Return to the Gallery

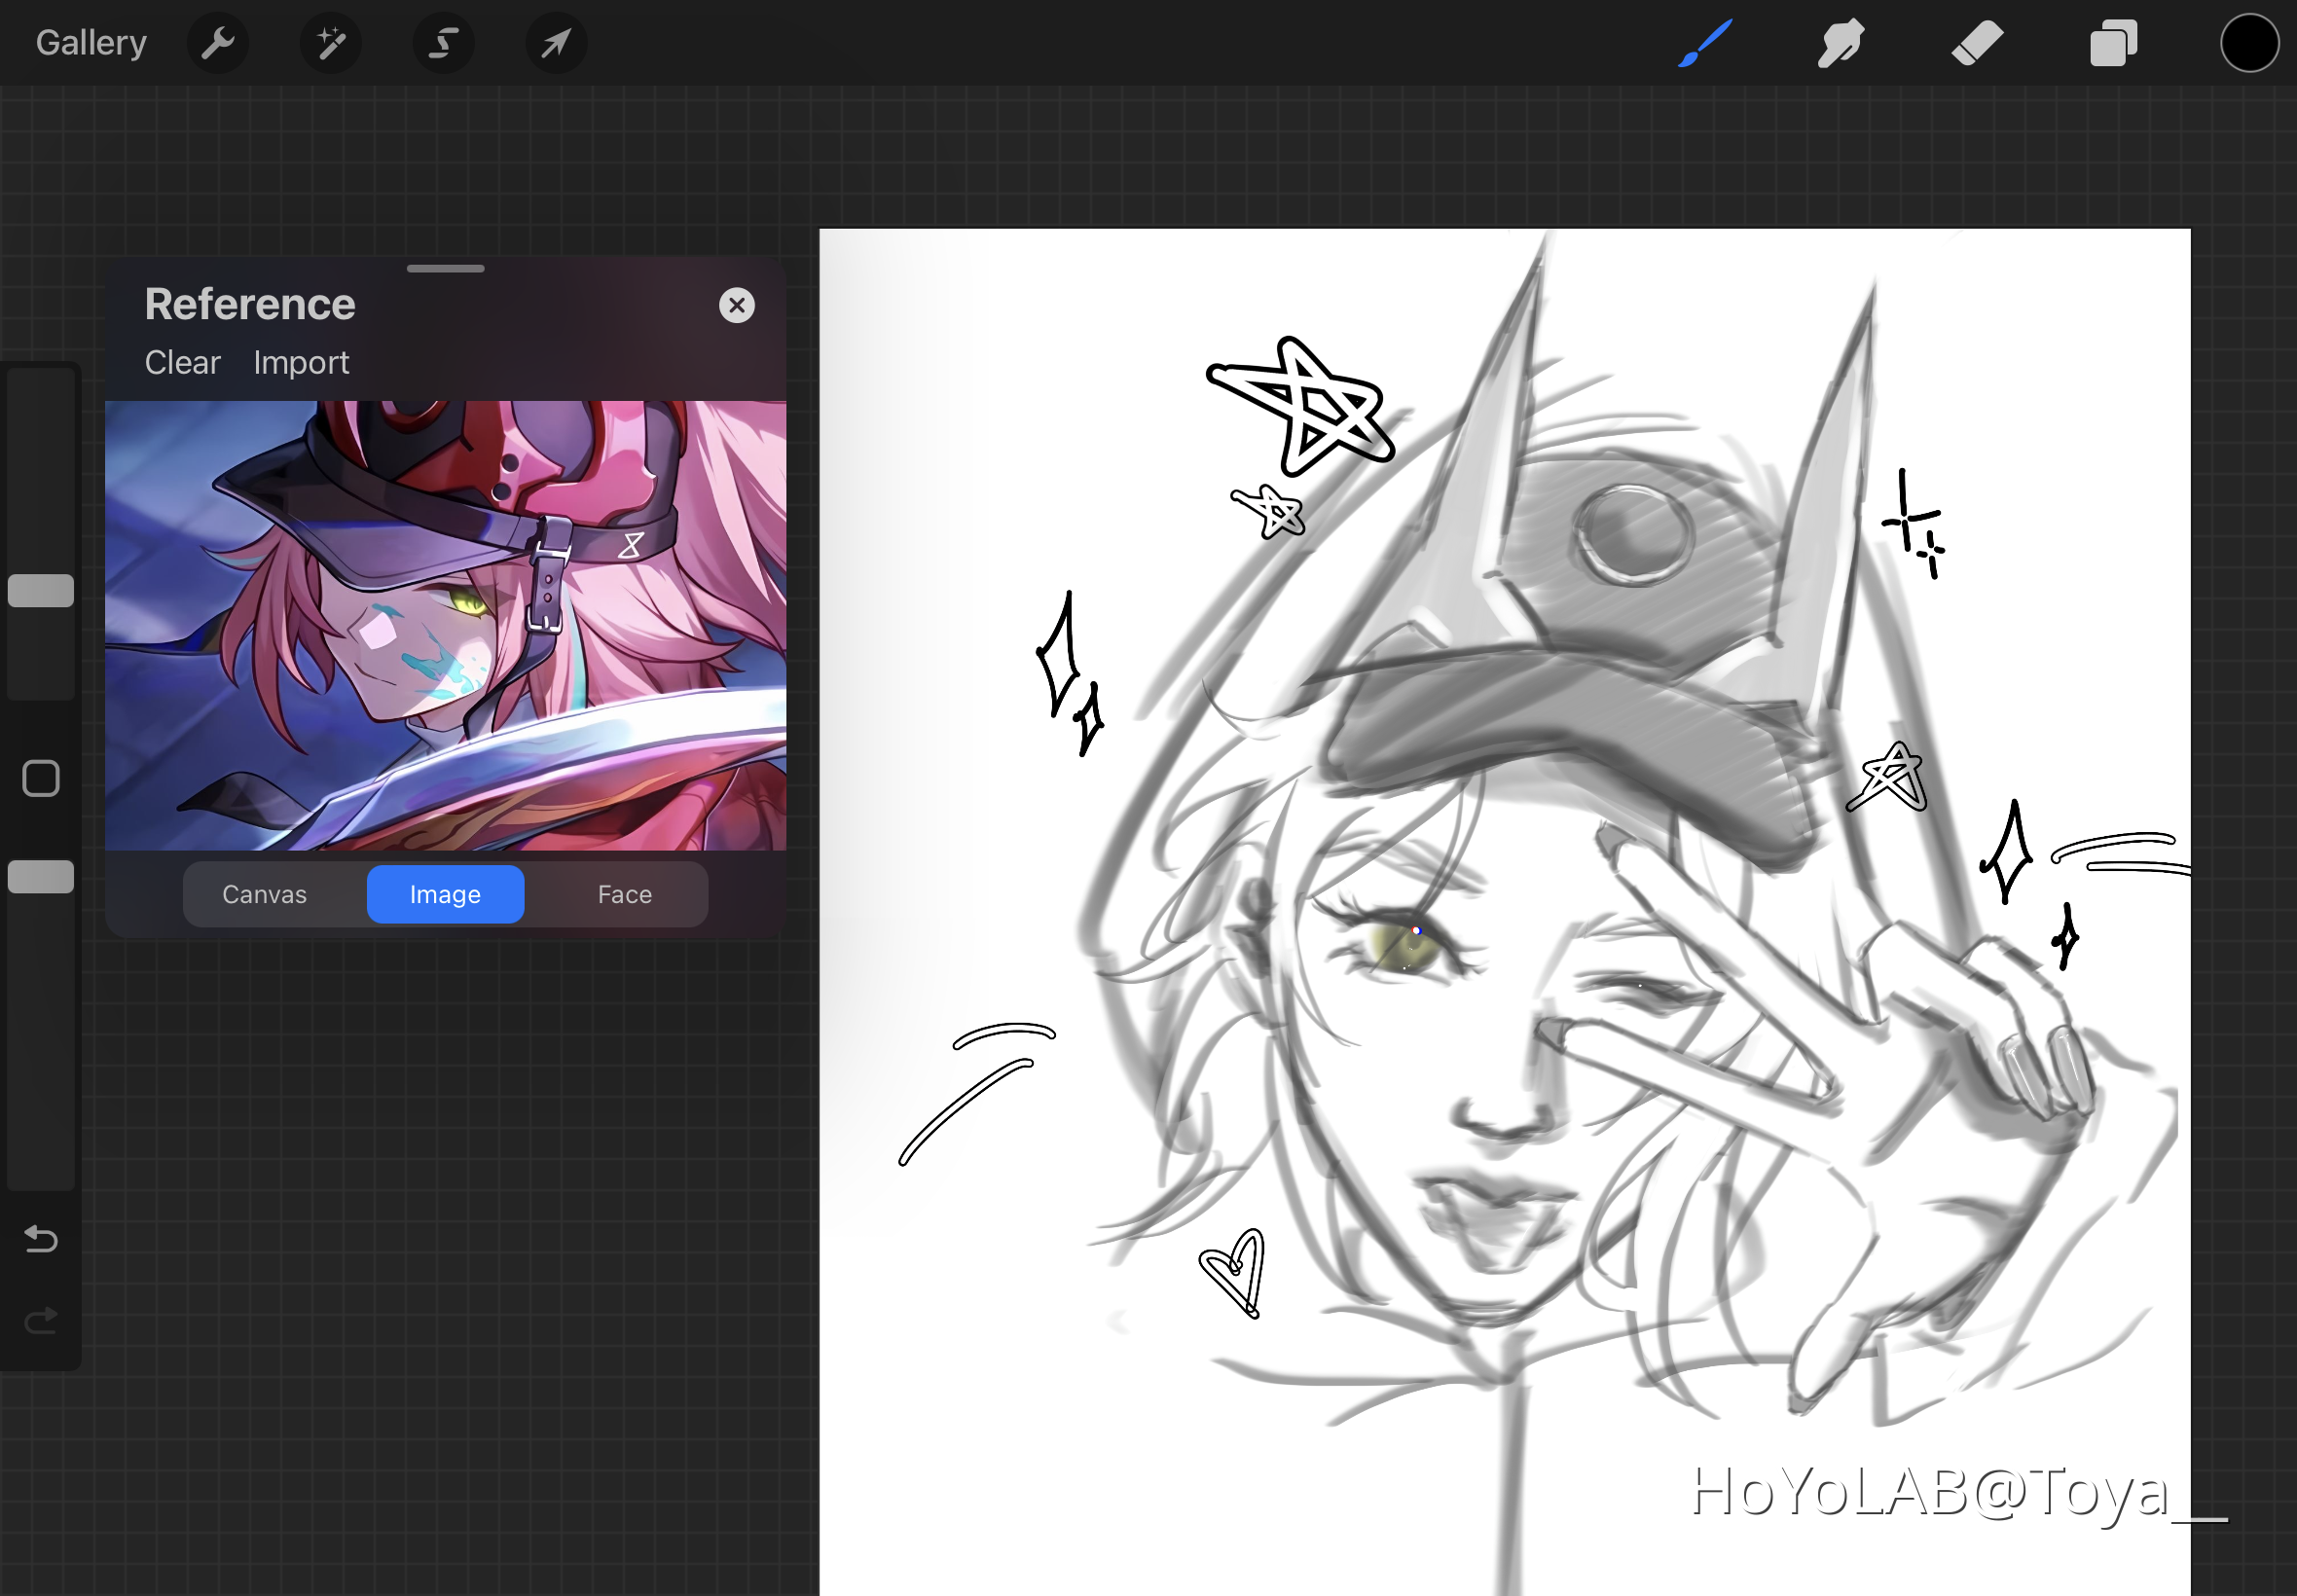pyautogui.click(x=90, y=42)
